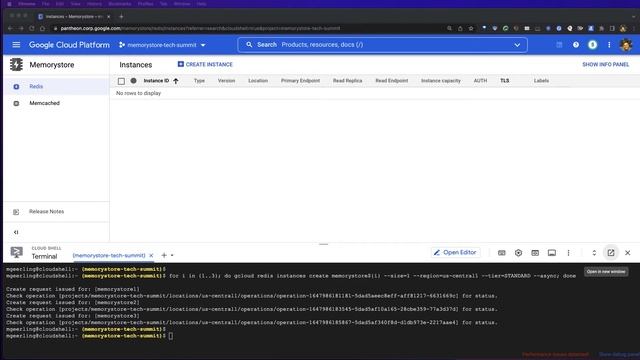Viewport: 640px width, 360px height.
Task: Focus the Products, resources, docs search field
Action: pyautogui.click(x=382, y=45)
